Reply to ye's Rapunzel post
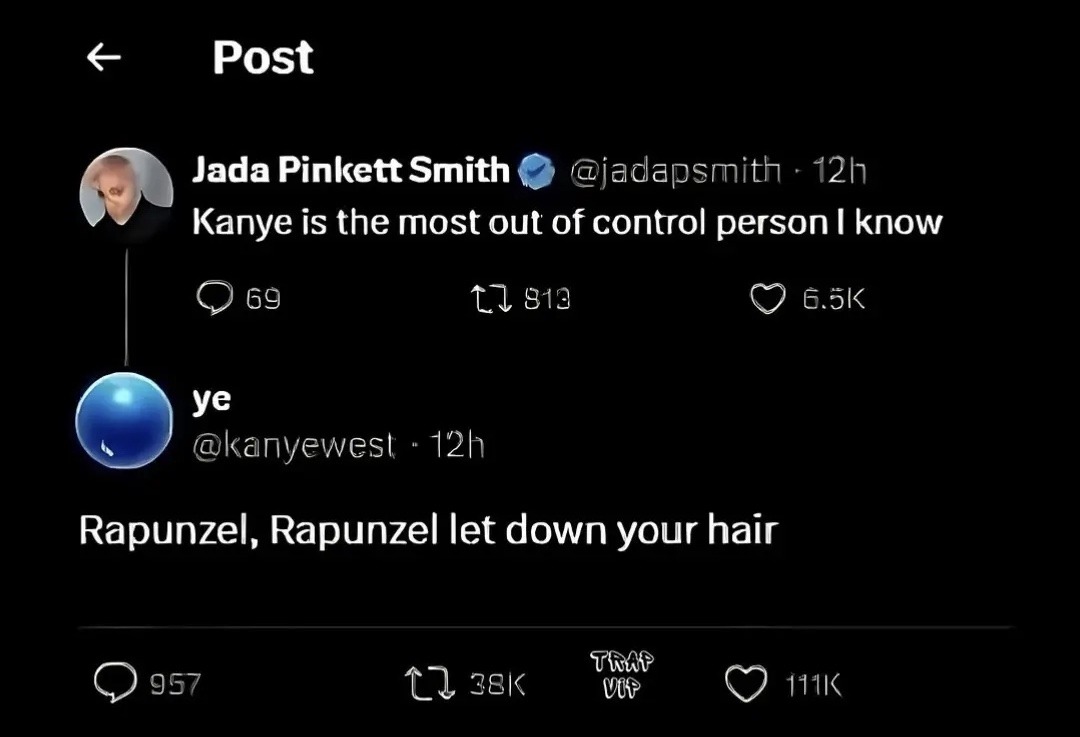The height and width of the screenshot is (737, 1080). (115, 683)
